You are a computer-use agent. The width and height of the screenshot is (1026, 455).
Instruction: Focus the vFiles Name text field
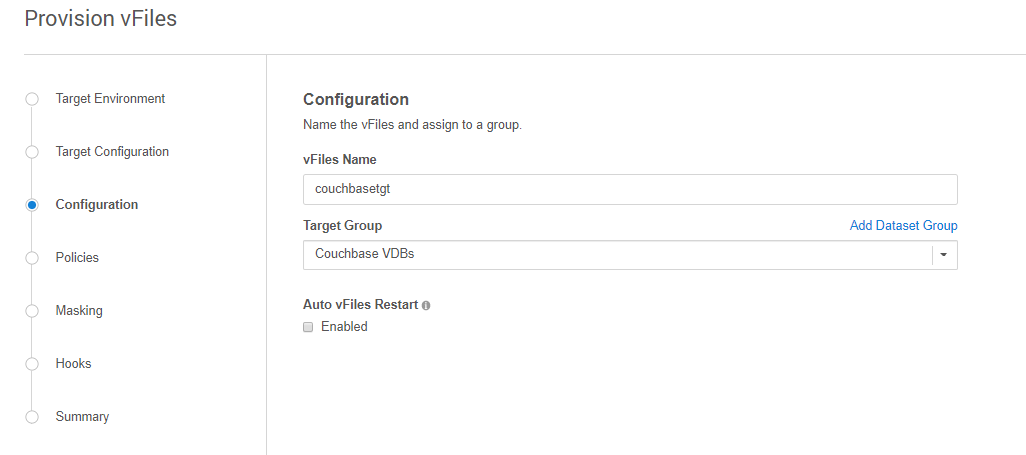pos(630,190)
